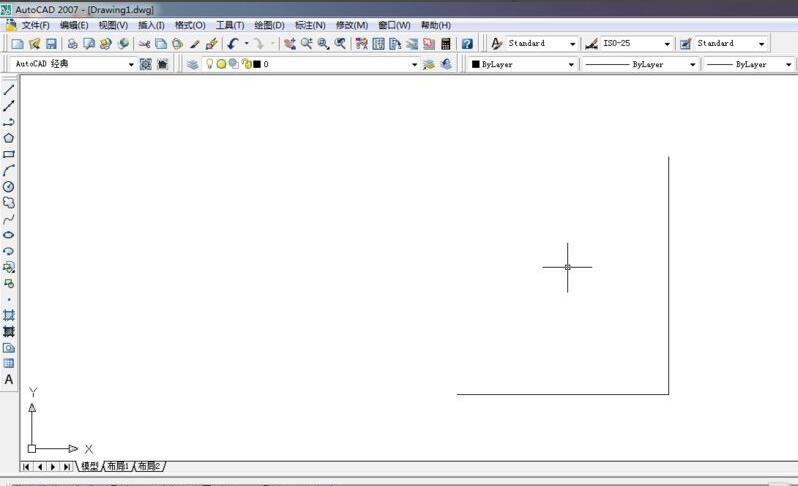Expand the AutoCAD 经典 workspace dropdown
Image resolution: width=798 pixels, height=486 pixels.
click(x=130, y=64)
